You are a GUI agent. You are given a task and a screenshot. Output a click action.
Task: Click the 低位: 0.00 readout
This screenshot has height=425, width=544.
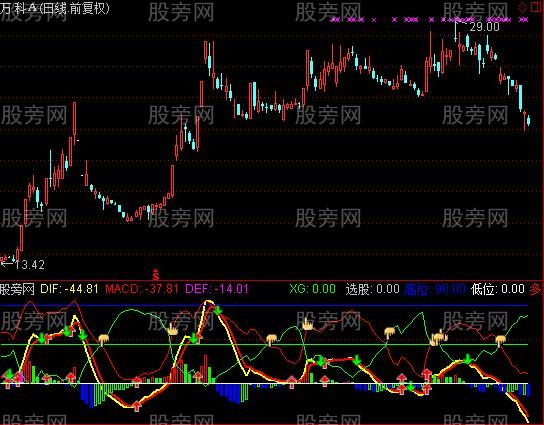pos(498,289)
